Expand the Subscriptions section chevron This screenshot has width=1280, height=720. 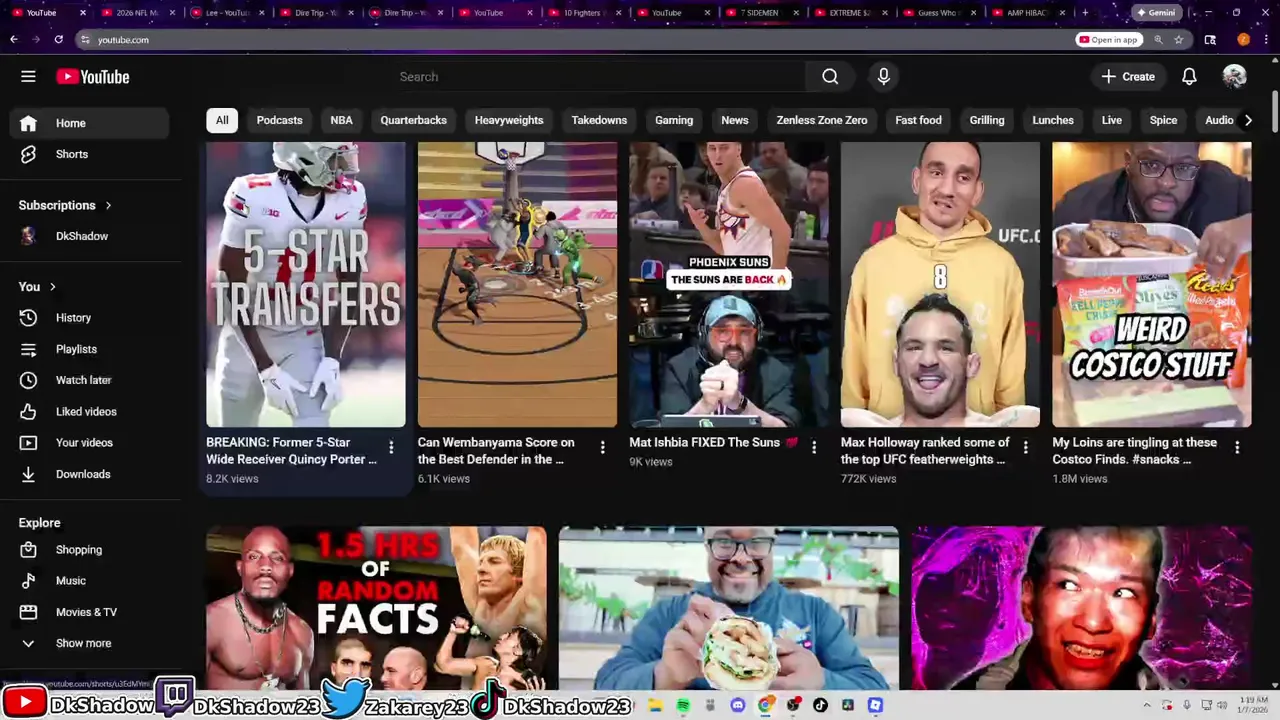[x=108, y=205]
